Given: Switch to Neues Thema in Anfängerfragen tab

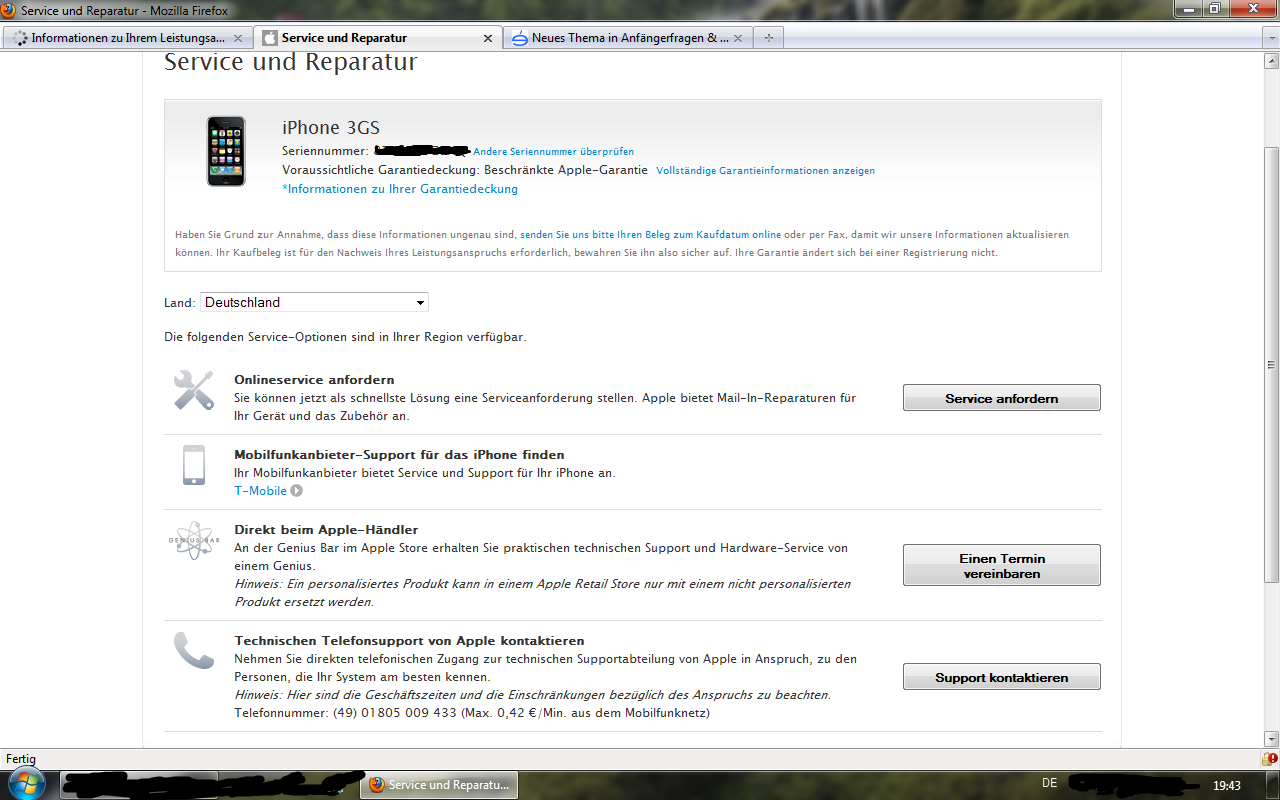Looking at the screenshot, I should (x=620, y=38).
